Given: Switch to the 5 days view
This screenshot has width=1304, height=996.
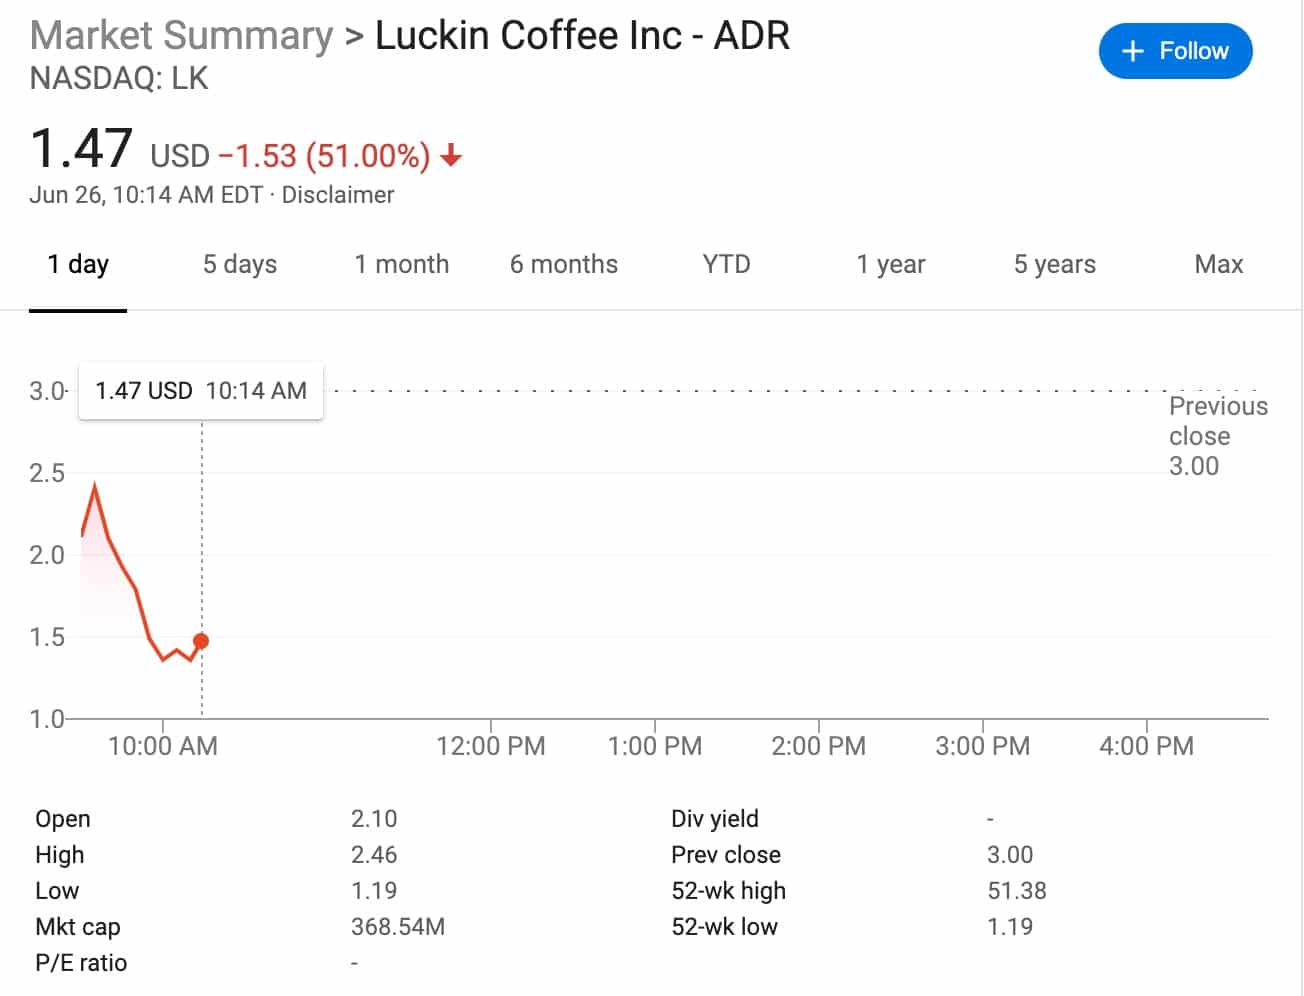Looking at the screenshot, I should click(x=239, y=264).
